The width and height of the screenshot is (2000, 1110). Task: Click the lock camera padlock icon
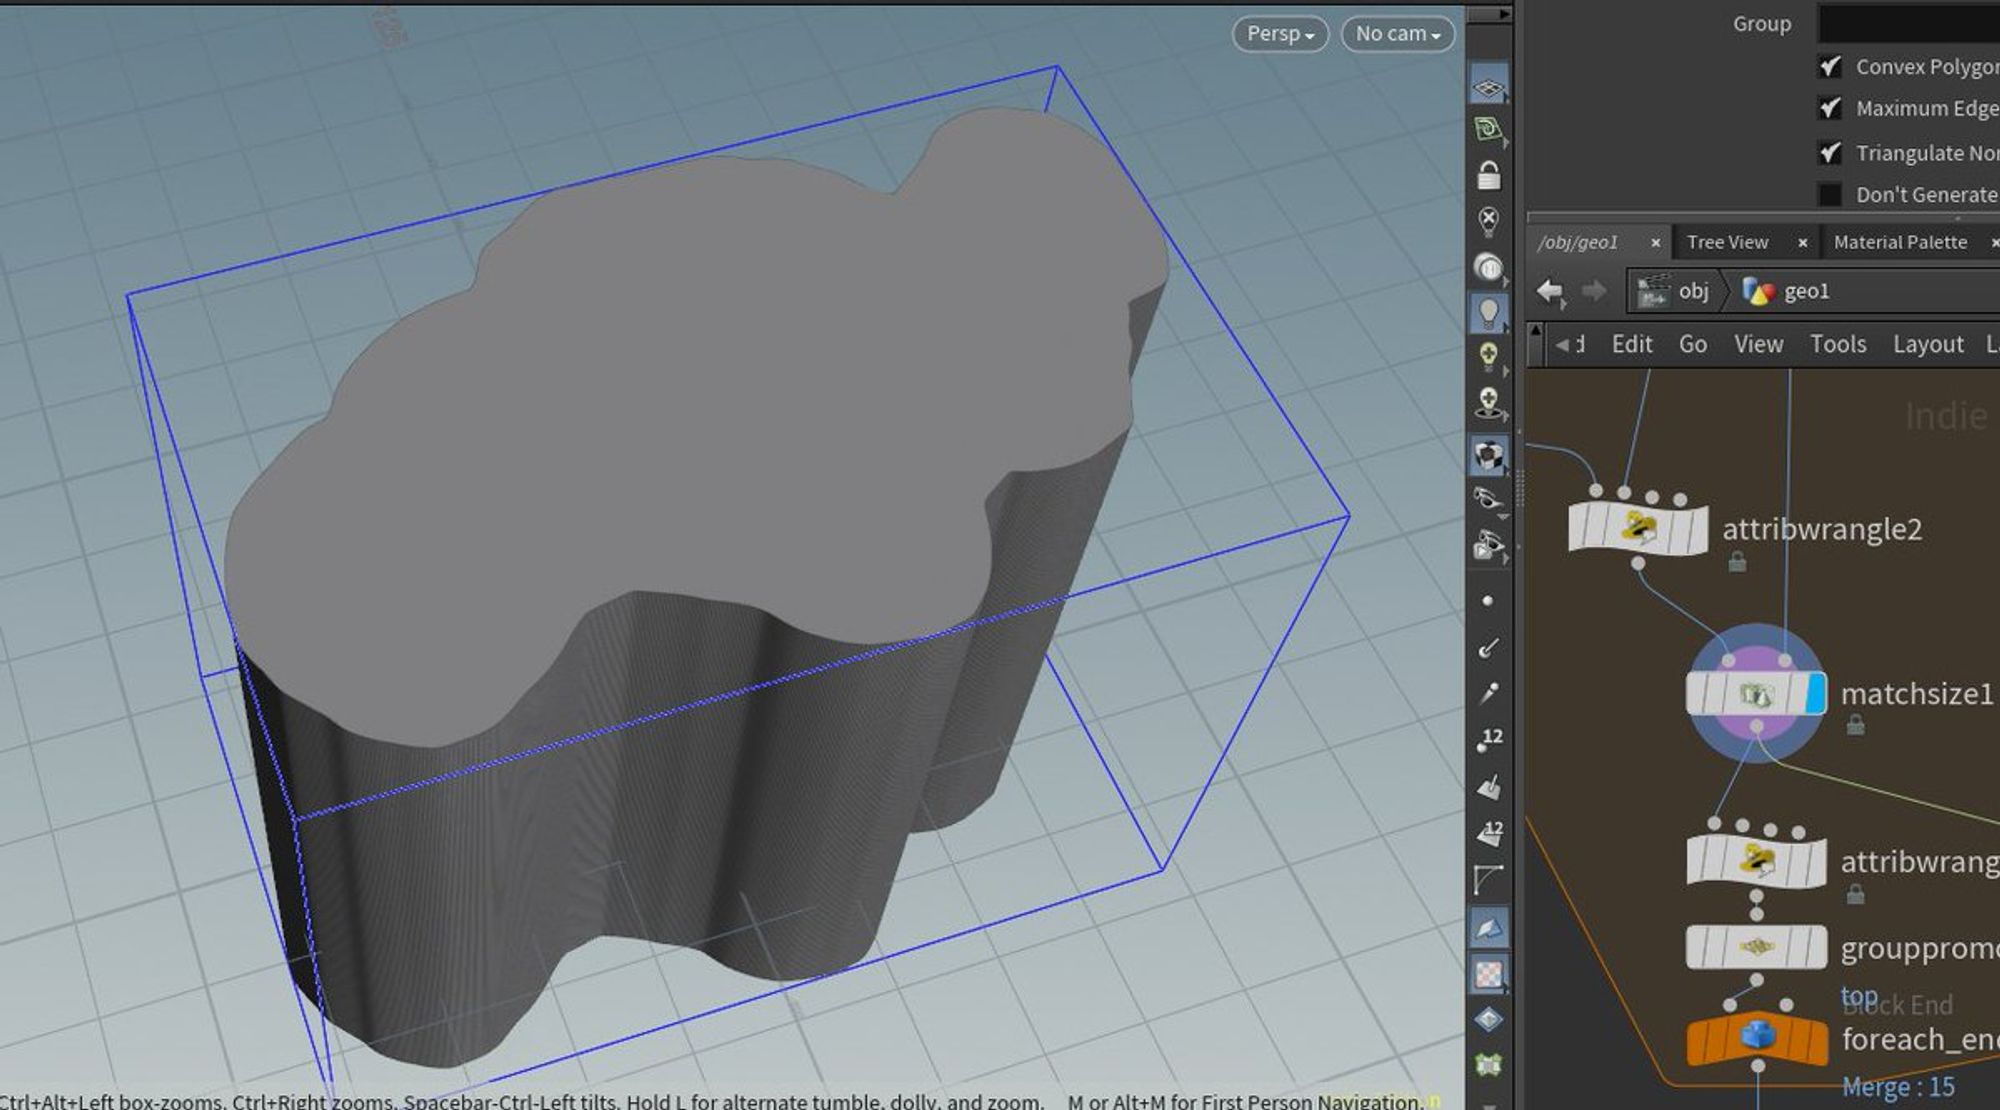click(1487, 174)
